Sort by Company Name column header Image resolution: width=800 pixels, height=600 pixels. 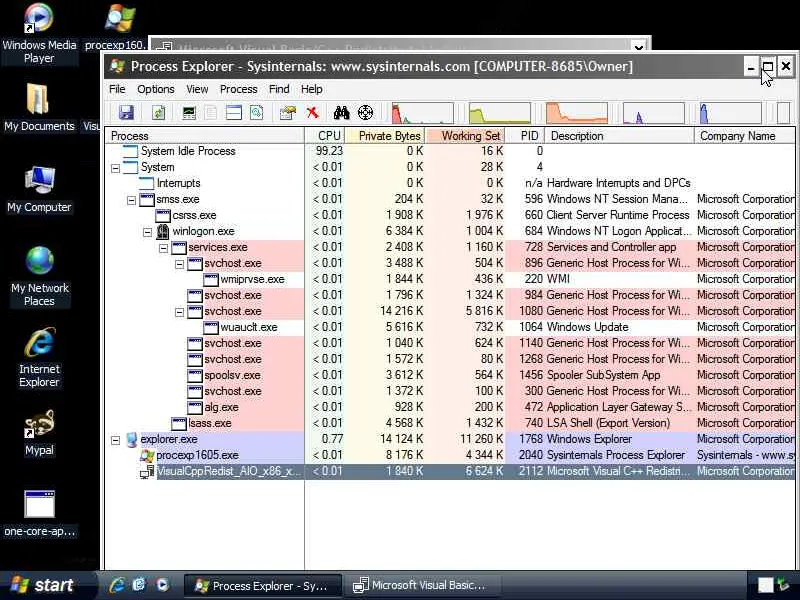[745, 136]
